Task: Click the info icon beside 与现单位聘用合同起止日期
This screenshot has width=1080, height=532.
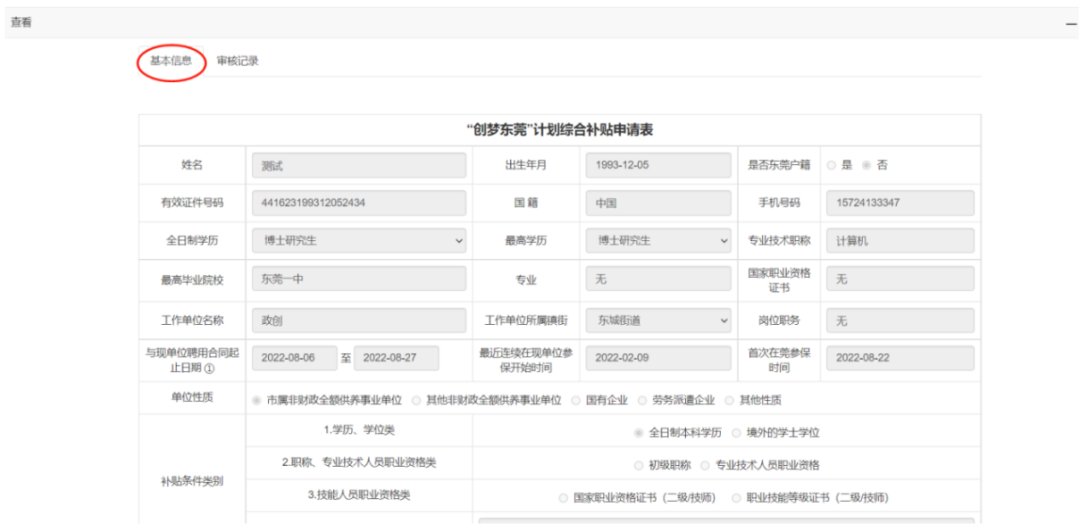Action: tap(209, 369)
